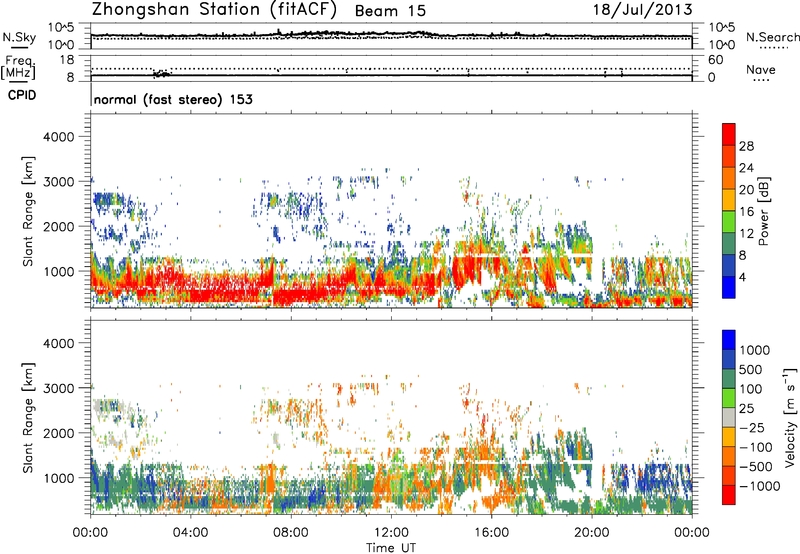Click '1000' on velocity panel range axis
Image resolution: width=800 pixels, height=554 pixels.
coord(58,478)
